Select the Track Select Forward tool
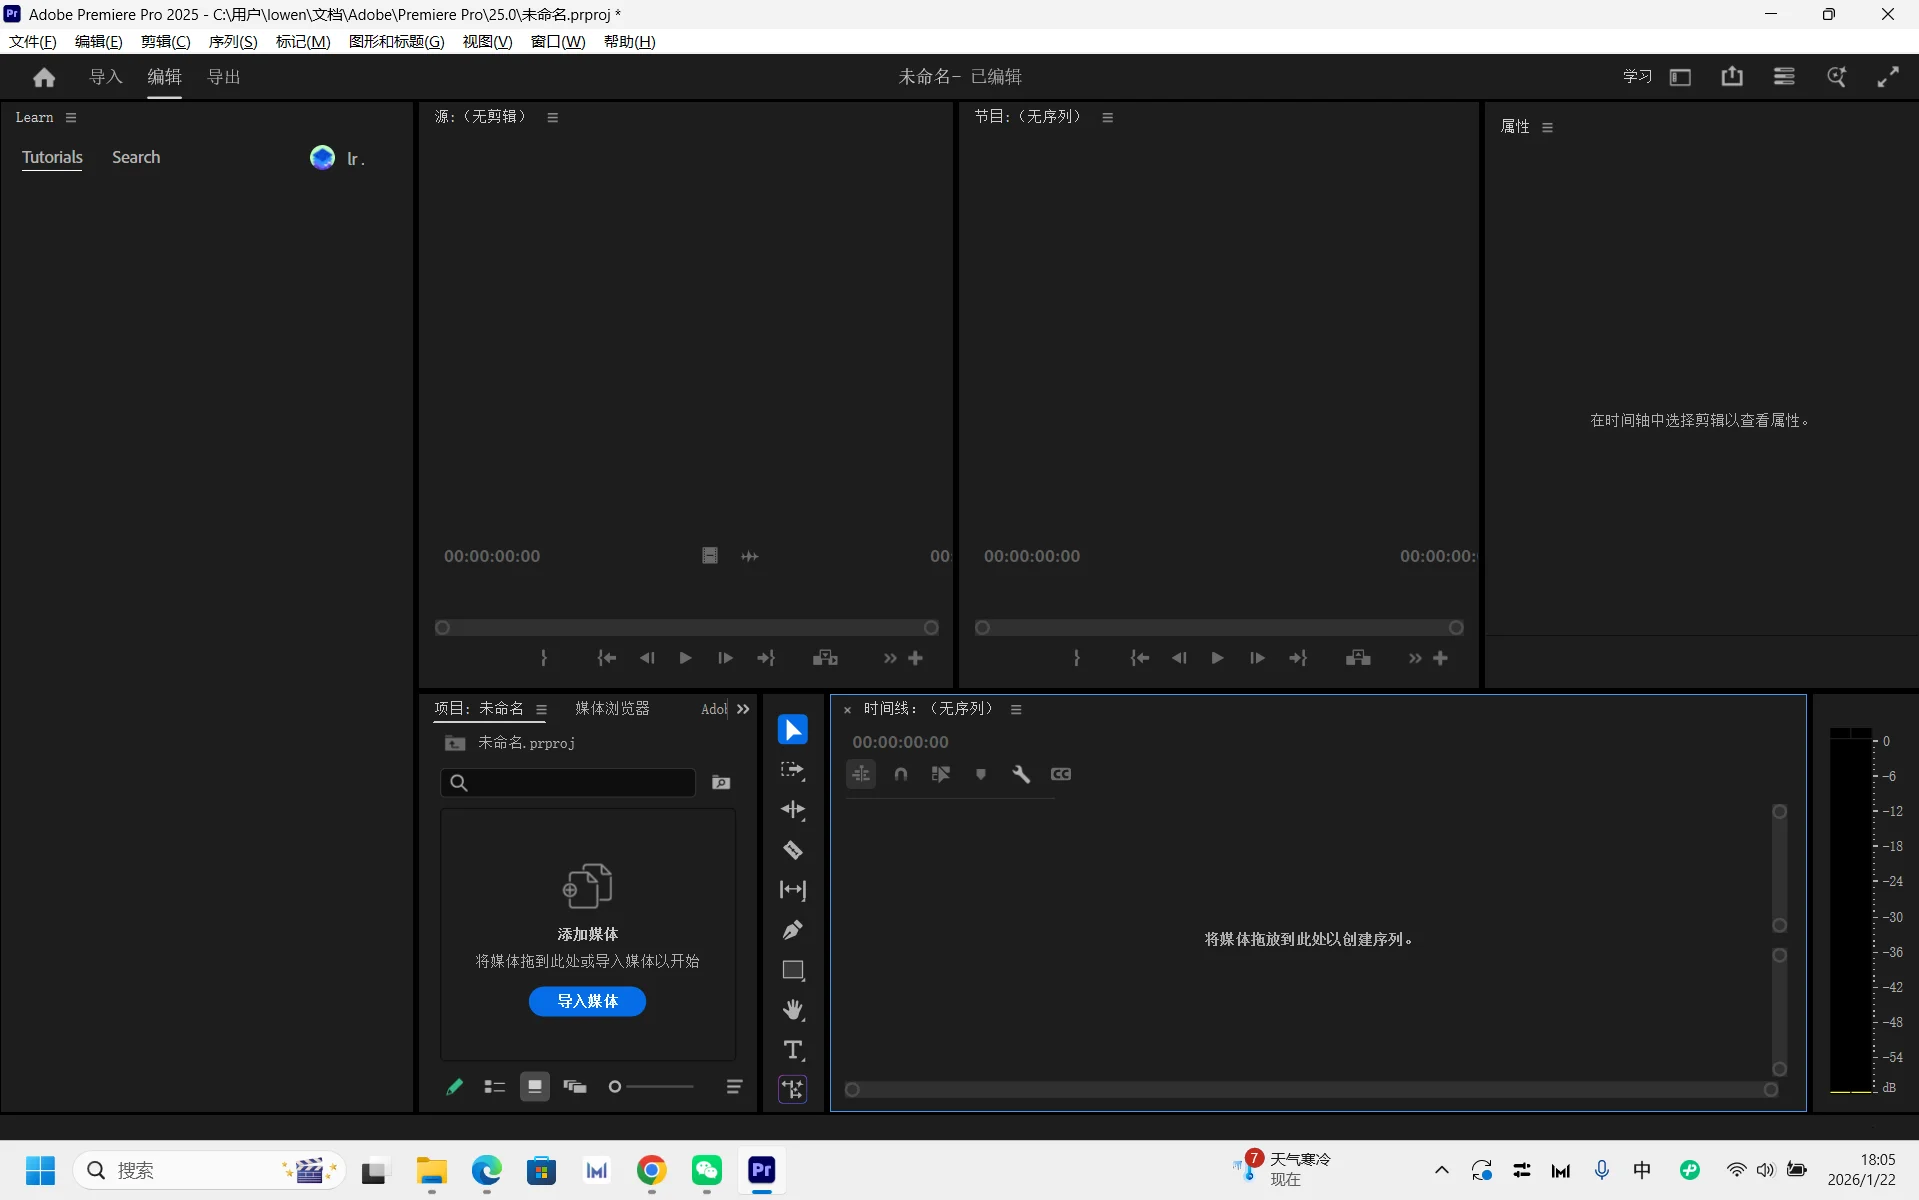1919x1200 pixels. click(x=792, y=770)
